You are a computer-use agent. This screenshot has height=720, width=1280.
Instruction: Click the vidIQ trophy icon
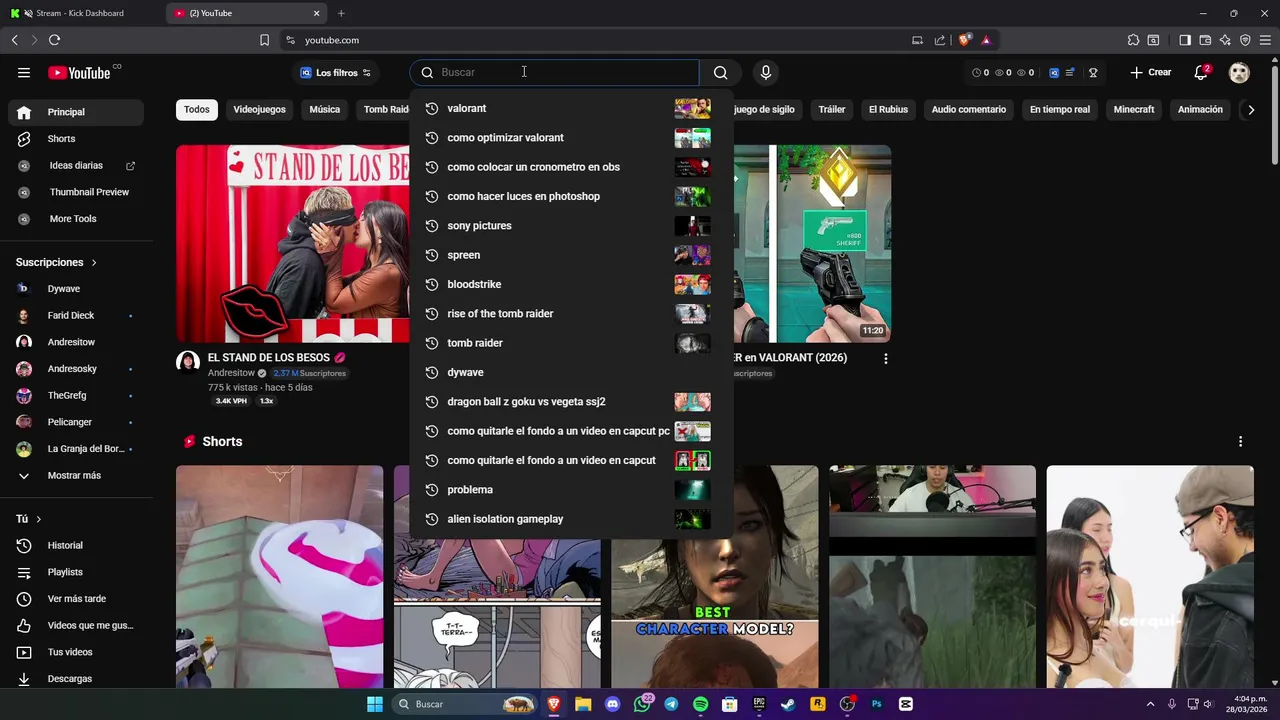pyautogui.click(x=1093, y=72)
